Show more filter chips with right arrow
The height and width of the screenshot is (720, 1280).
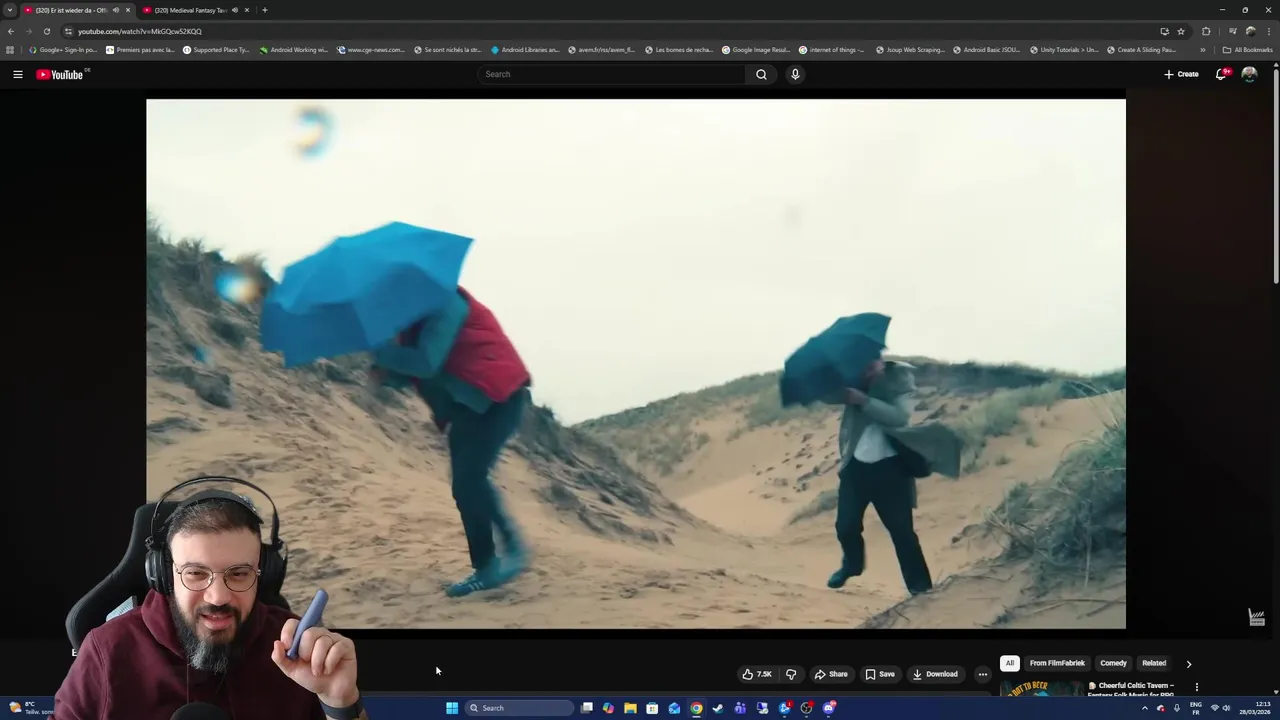pyautogui.click(x=1189, y=664)
